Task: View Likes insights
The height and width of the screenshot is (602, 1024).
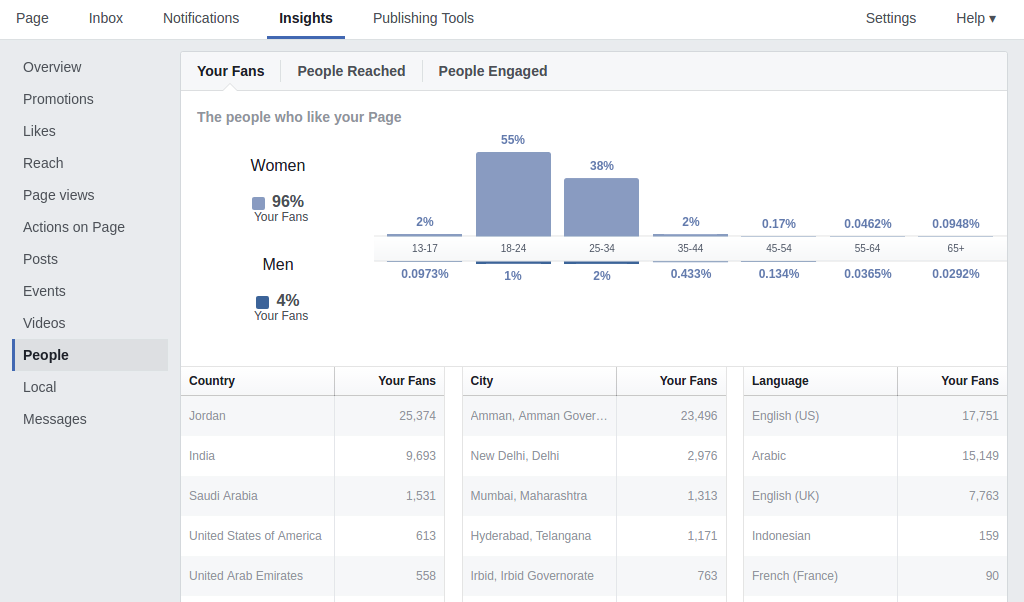Action: coord(39,131)
